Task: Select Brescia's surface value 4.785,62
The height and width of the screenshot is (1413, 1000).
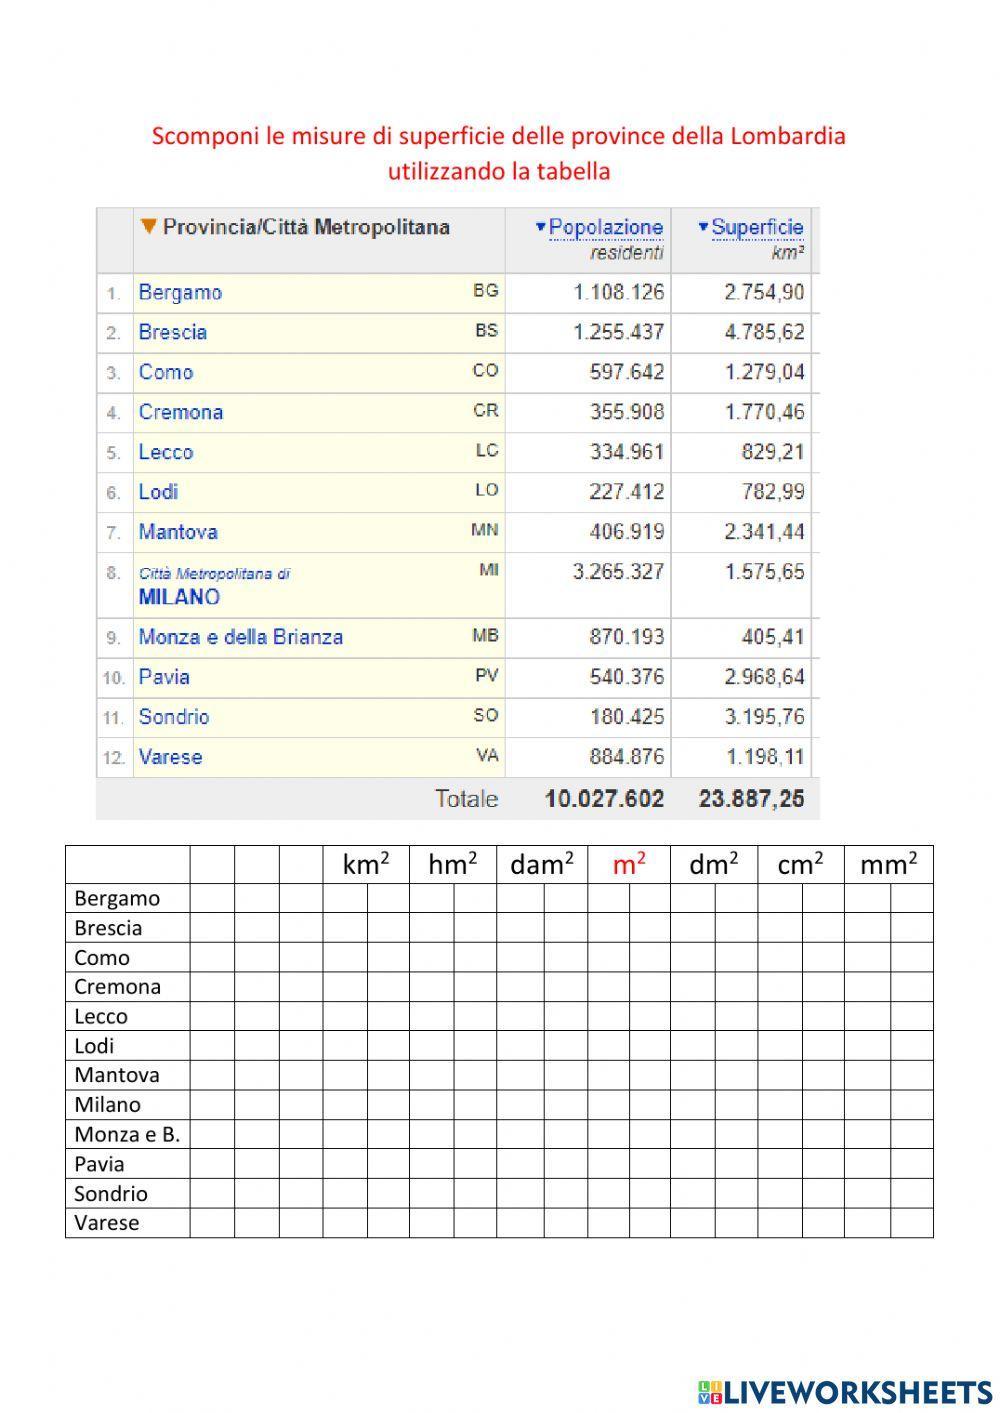Action: 764,332
